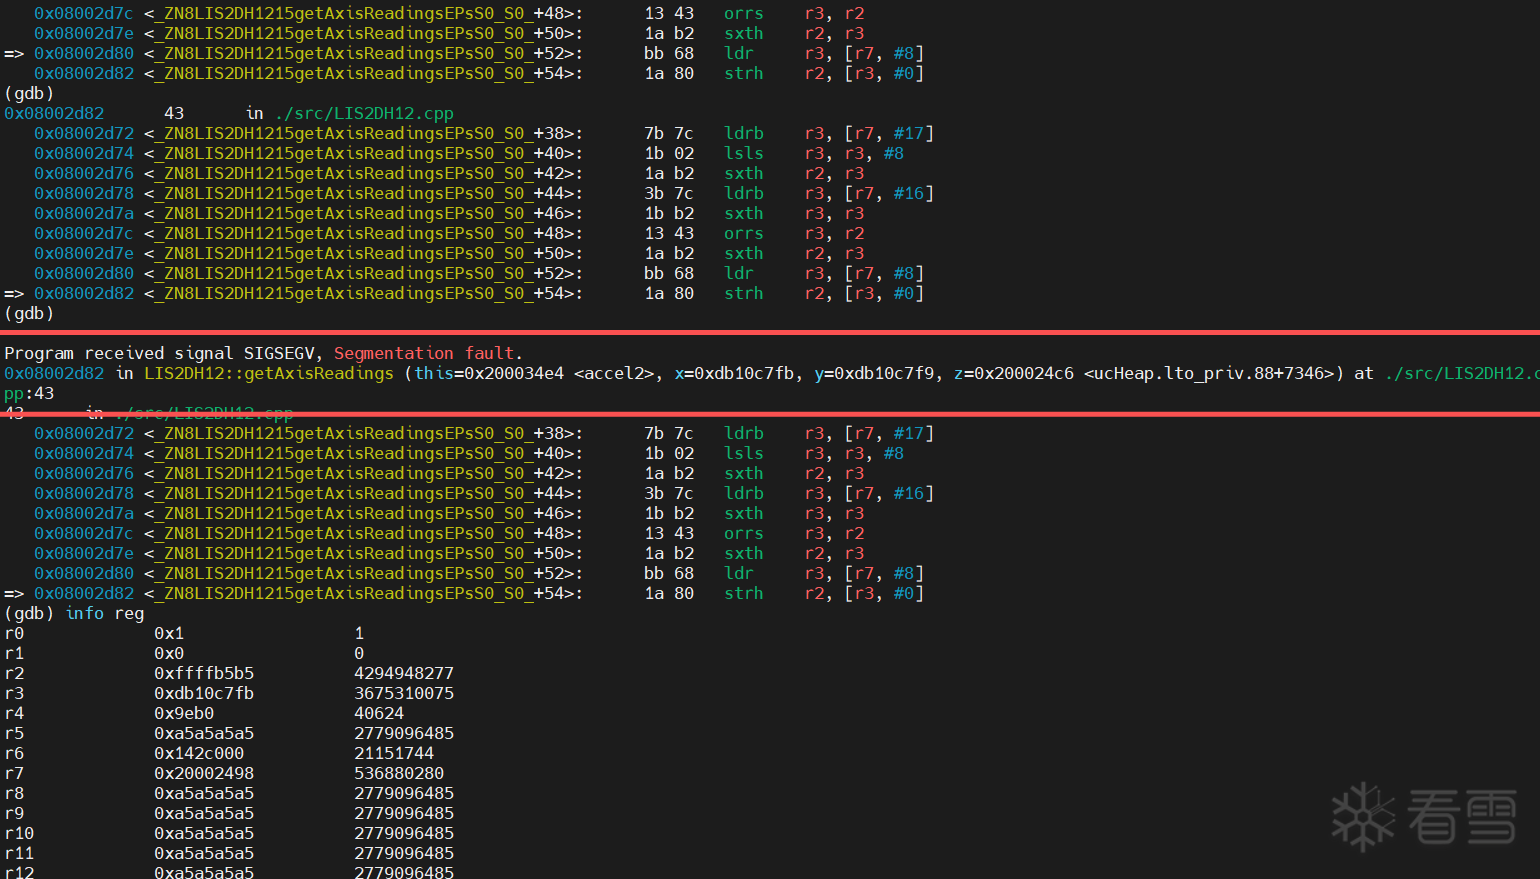The height and width of the screenshot is (879, 1540).
Task: Click the r4 register name
Action: pyautogui.click(x=14, y=713)
